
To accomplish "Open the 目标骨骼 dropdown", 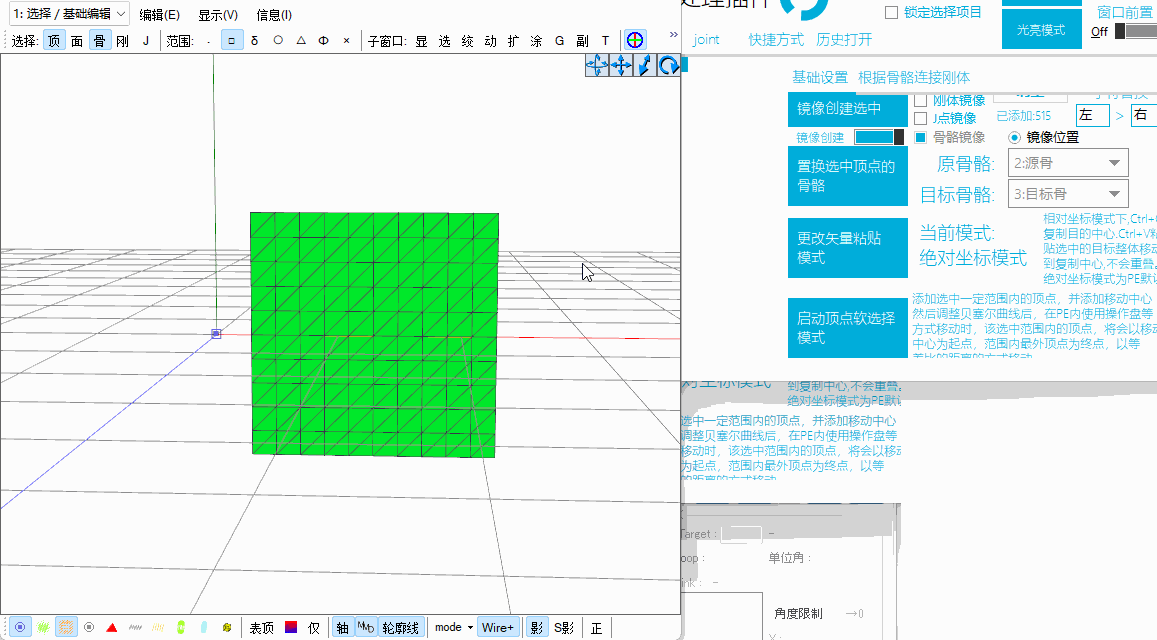I will (1068, 194).
